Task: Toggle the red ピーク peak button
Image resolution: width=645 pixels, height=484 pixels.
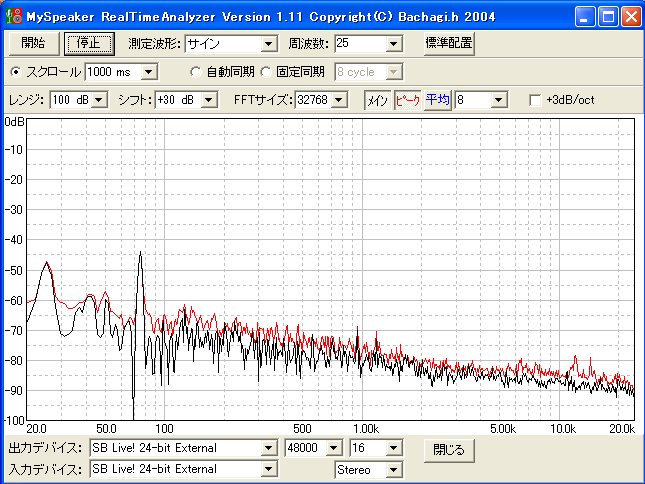Action: coord(408,100)
